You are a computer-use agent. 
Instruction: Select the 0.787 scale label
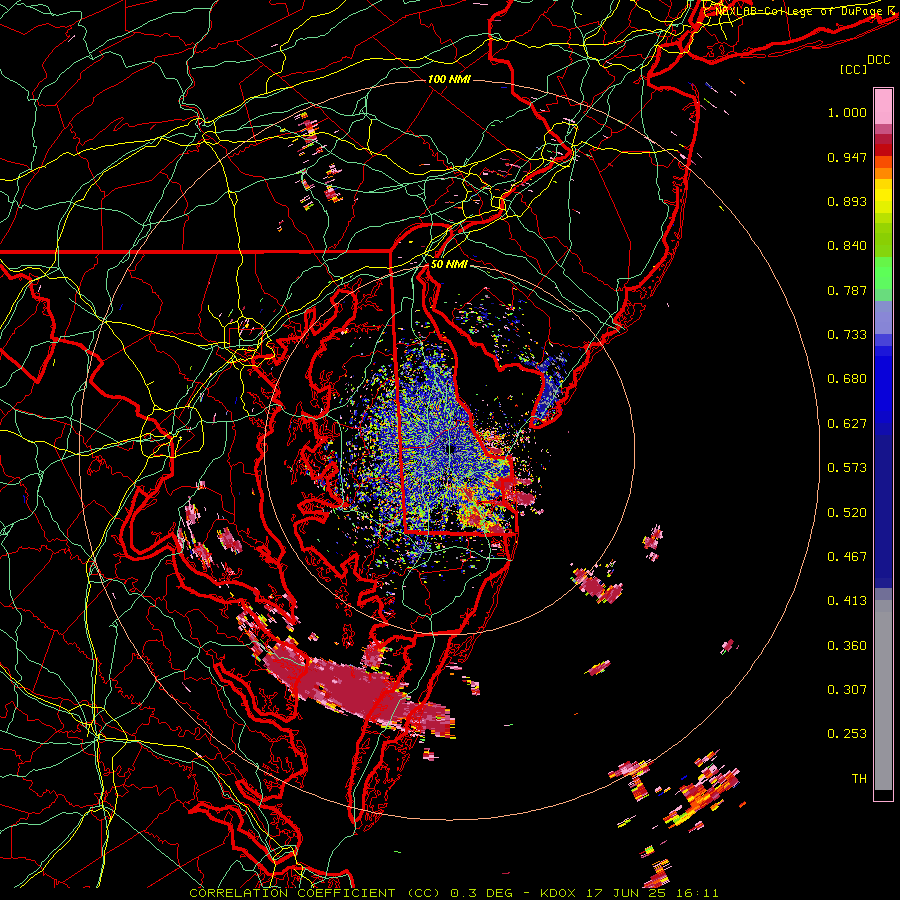[847, 290]
